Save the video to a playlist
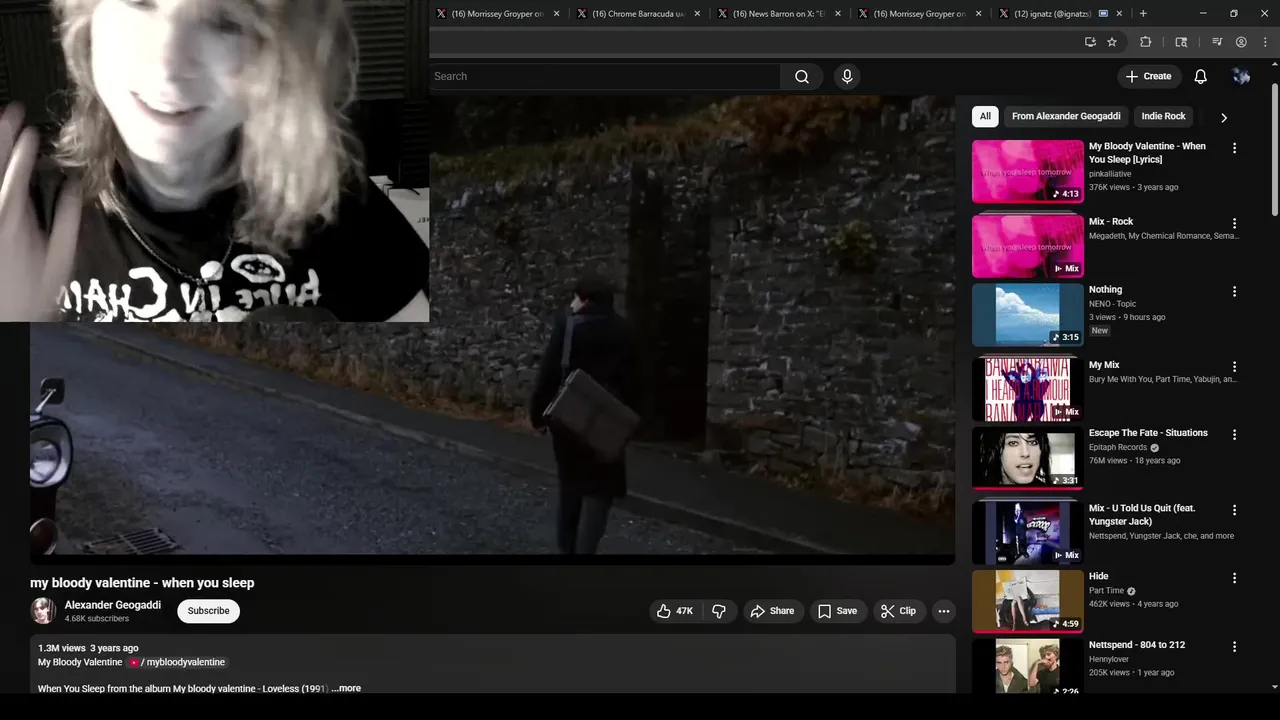Image resolution: width=1280 pixels, height=720 pixels. click(x=837, y=611)
